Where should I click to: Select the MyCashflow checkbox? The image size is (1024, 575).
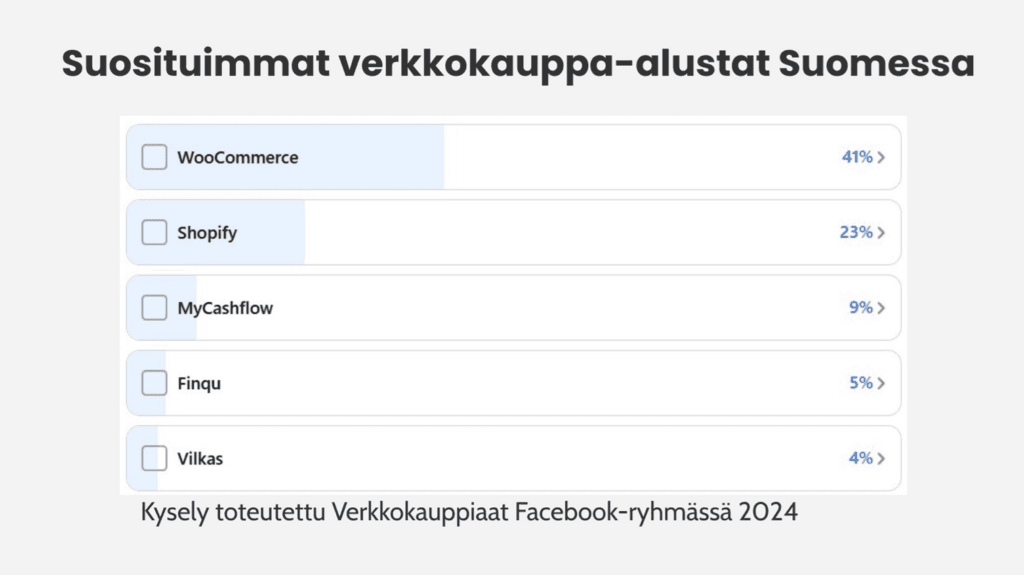coord(154,308)
